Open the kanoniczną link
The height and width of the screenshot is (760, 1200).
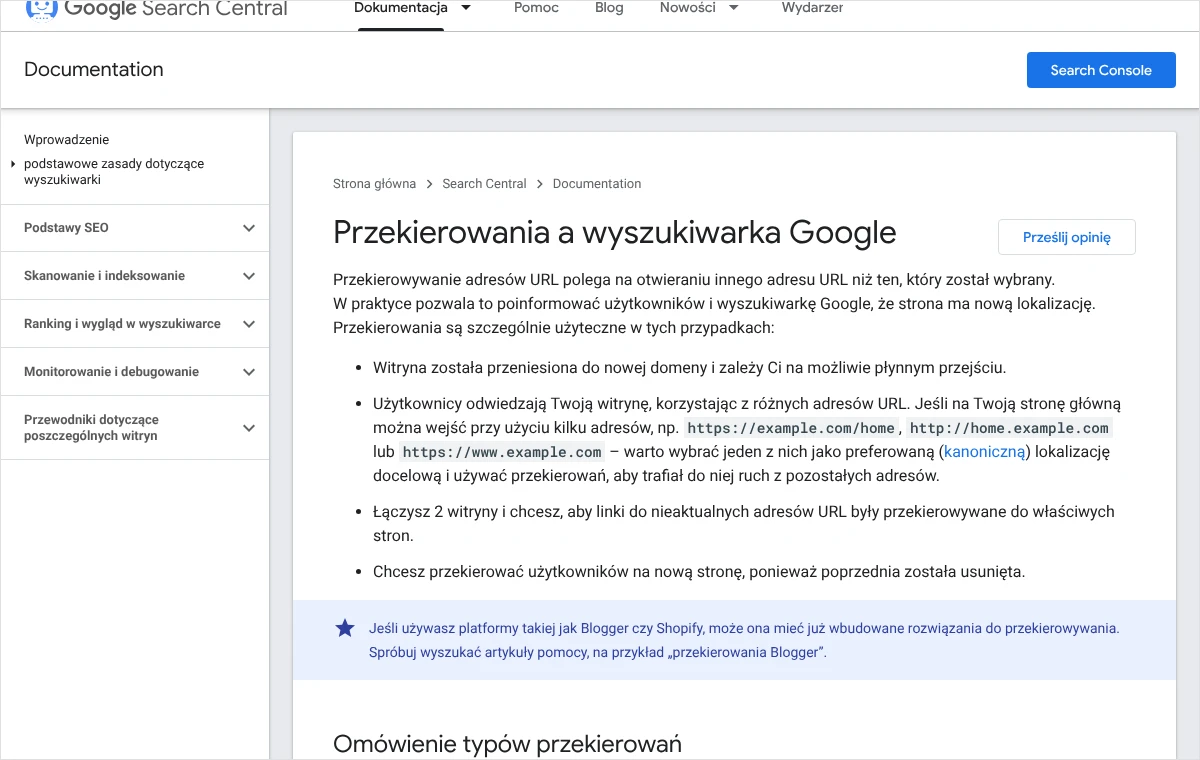(x=985, y=452)
